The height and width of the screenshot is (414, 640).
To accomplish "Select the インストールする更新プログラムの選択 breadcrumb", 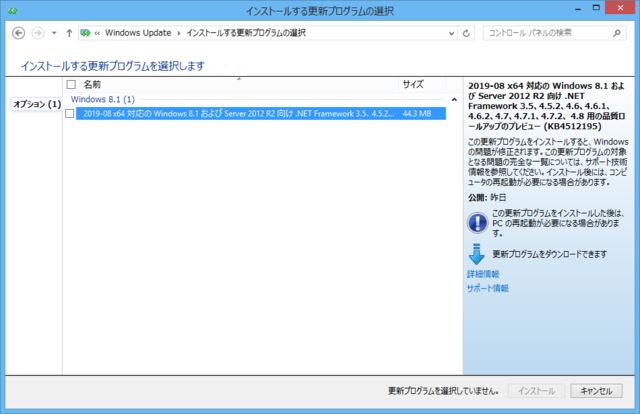I will 246,33.
